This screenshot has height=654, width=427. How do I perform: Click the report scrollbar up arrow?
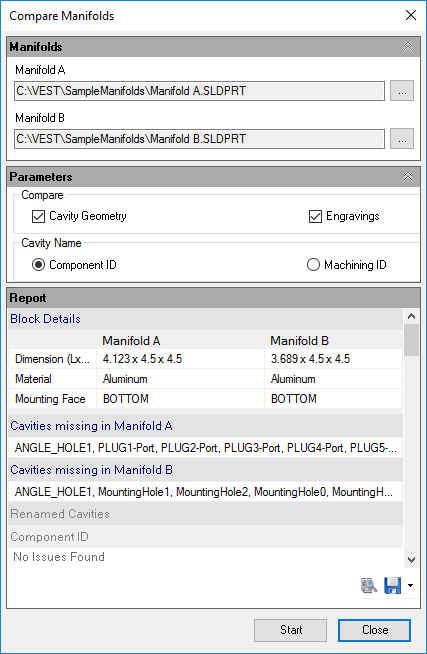point(411,316)
